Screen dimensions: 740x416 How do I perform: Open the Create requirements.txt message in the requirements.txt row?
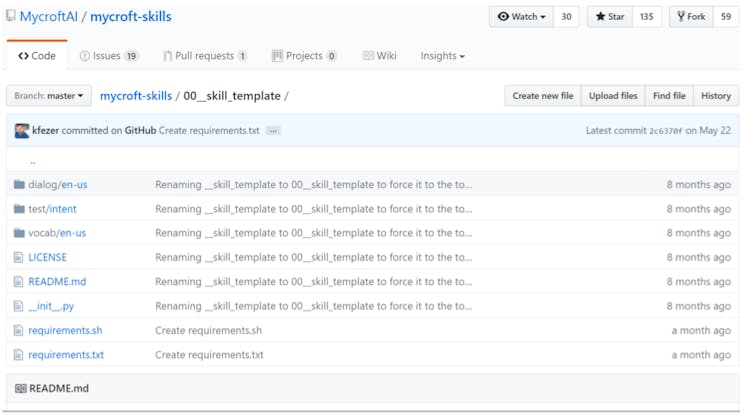coord(209,355)
